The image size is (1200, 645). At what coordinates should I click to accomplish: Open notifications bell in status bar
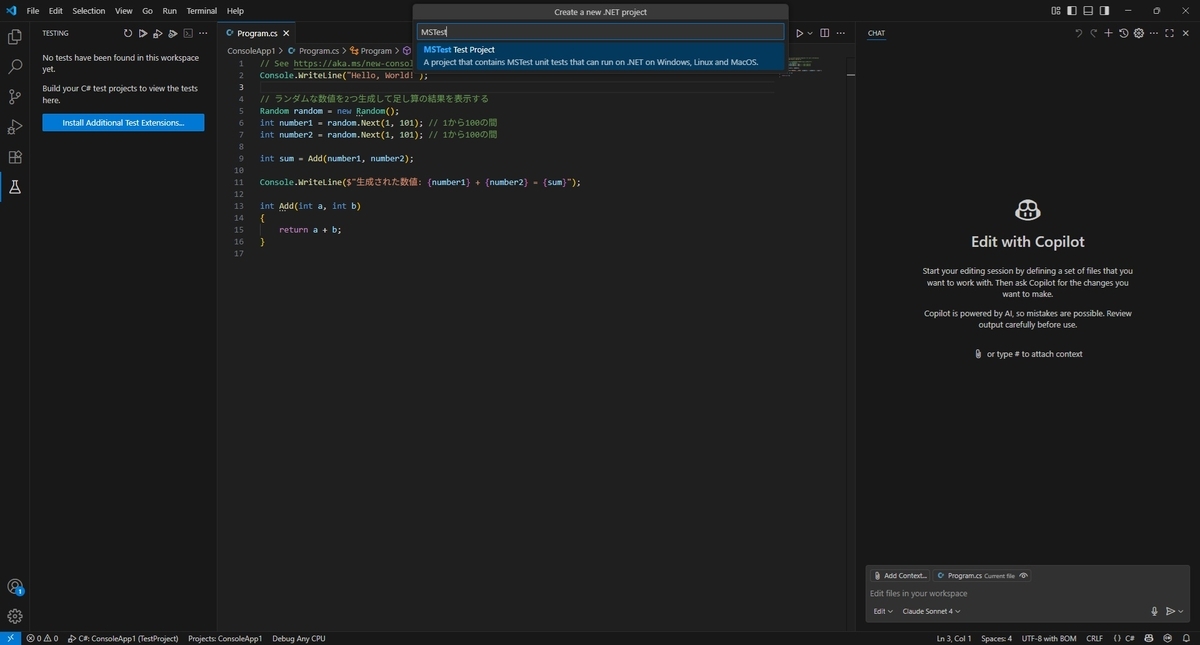click(x=1186, y=638)
